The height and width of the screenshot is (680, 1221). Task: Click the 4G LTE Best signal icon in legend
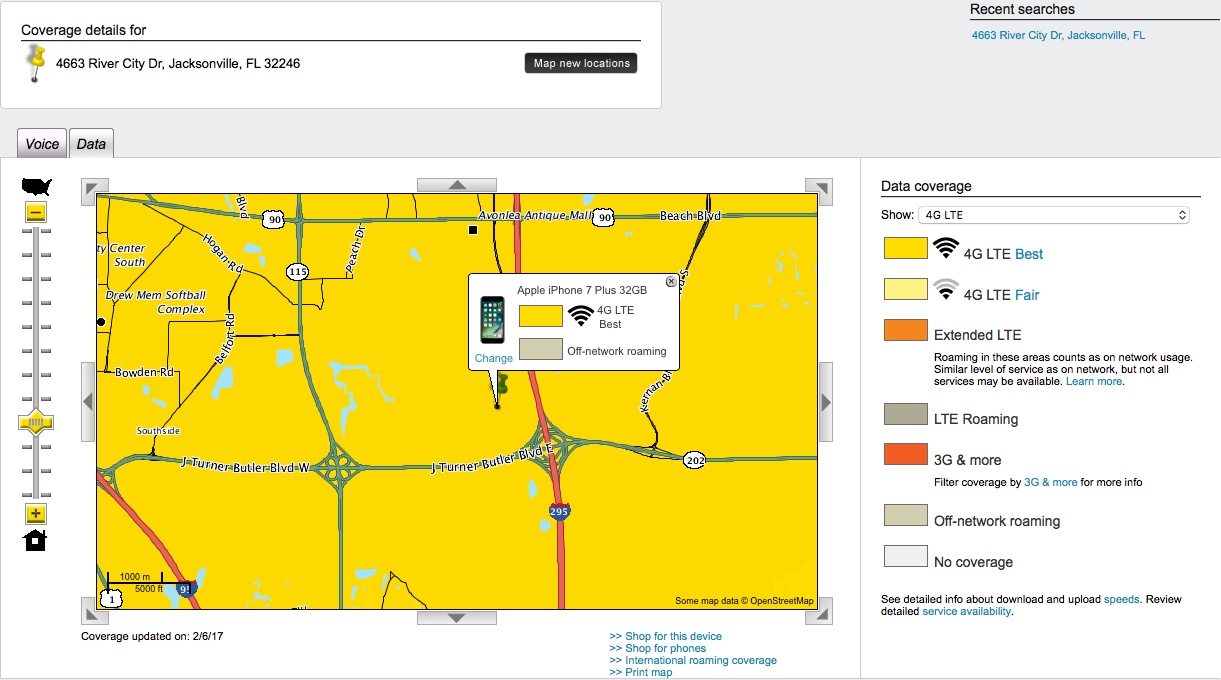pos(945,249)
